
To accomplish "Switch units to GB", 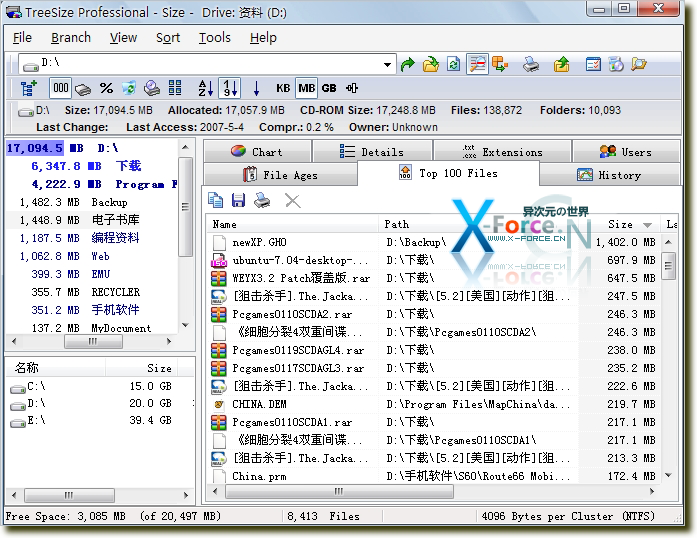I will click(329, 88).
